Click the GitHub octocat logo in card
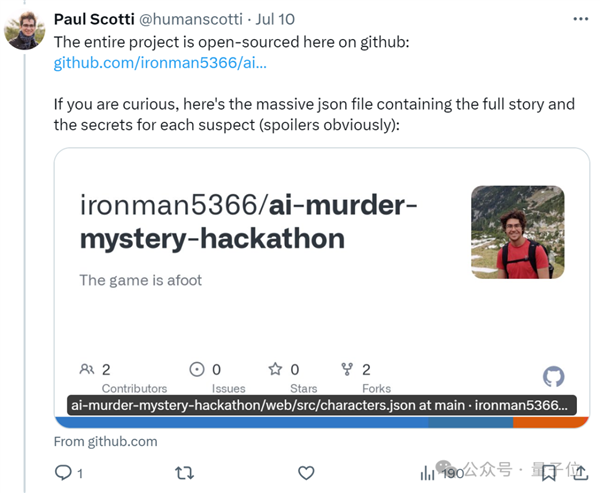Viewport: 600px width, 493px height. (553, 377)
